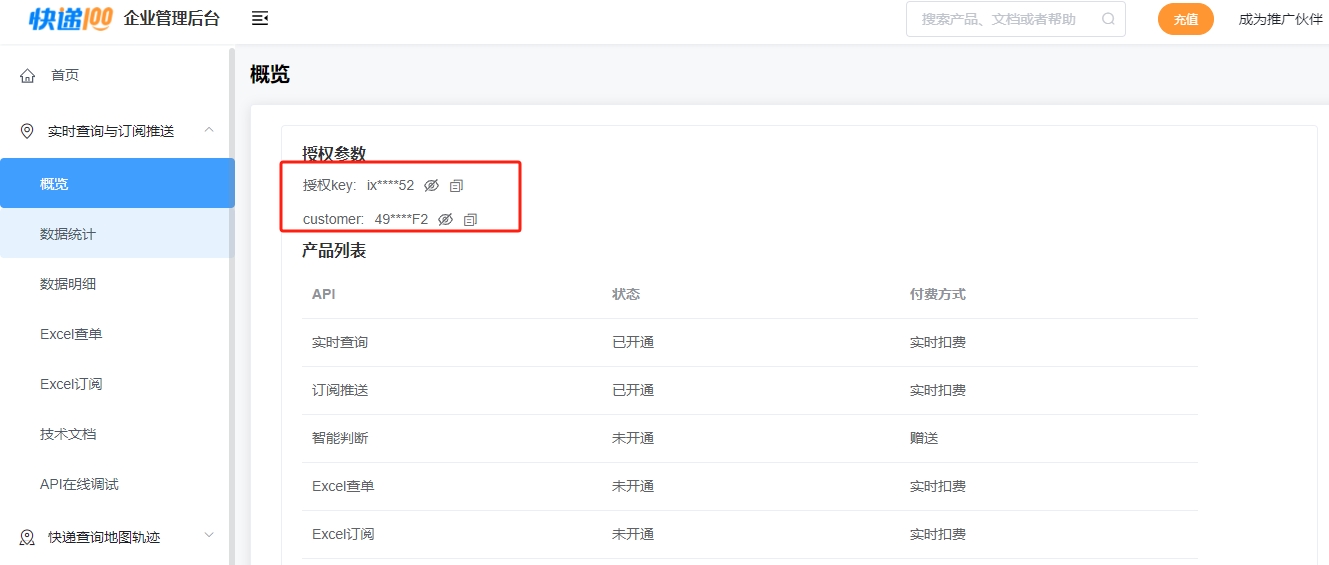
Task: Click the 产品列表 section heading
Action: pos(334,251)
